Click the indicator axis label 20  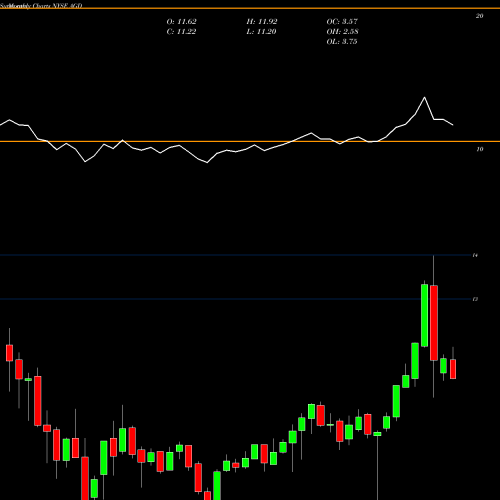(x=479, y=16)
